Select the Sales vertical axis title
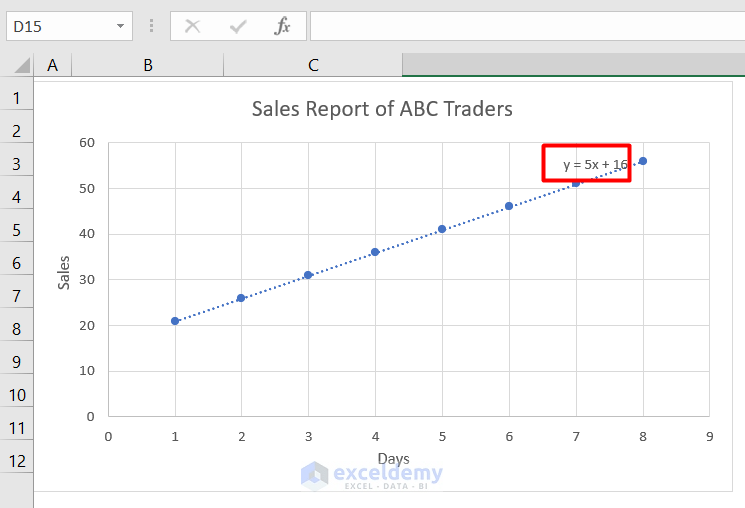Screen dimensions: 745x508 (x=64, y=273)
